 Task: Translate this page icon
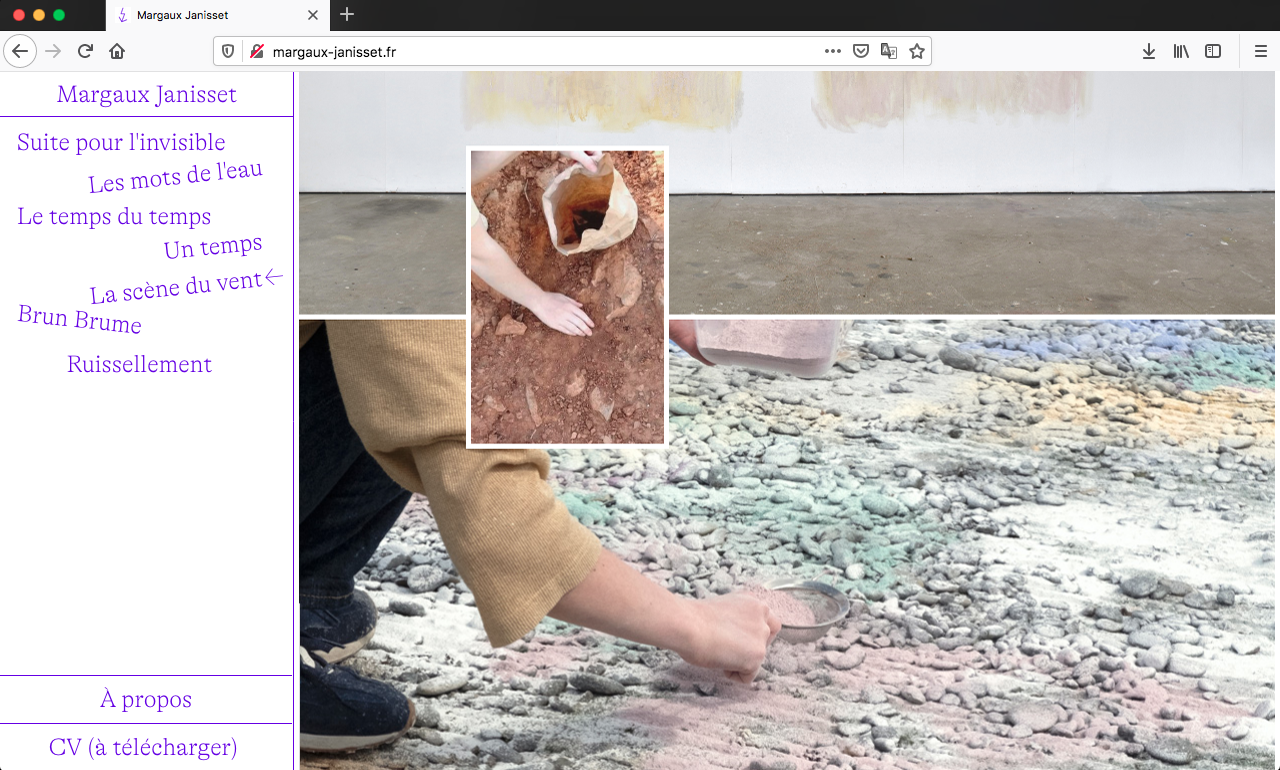point(888,51)
